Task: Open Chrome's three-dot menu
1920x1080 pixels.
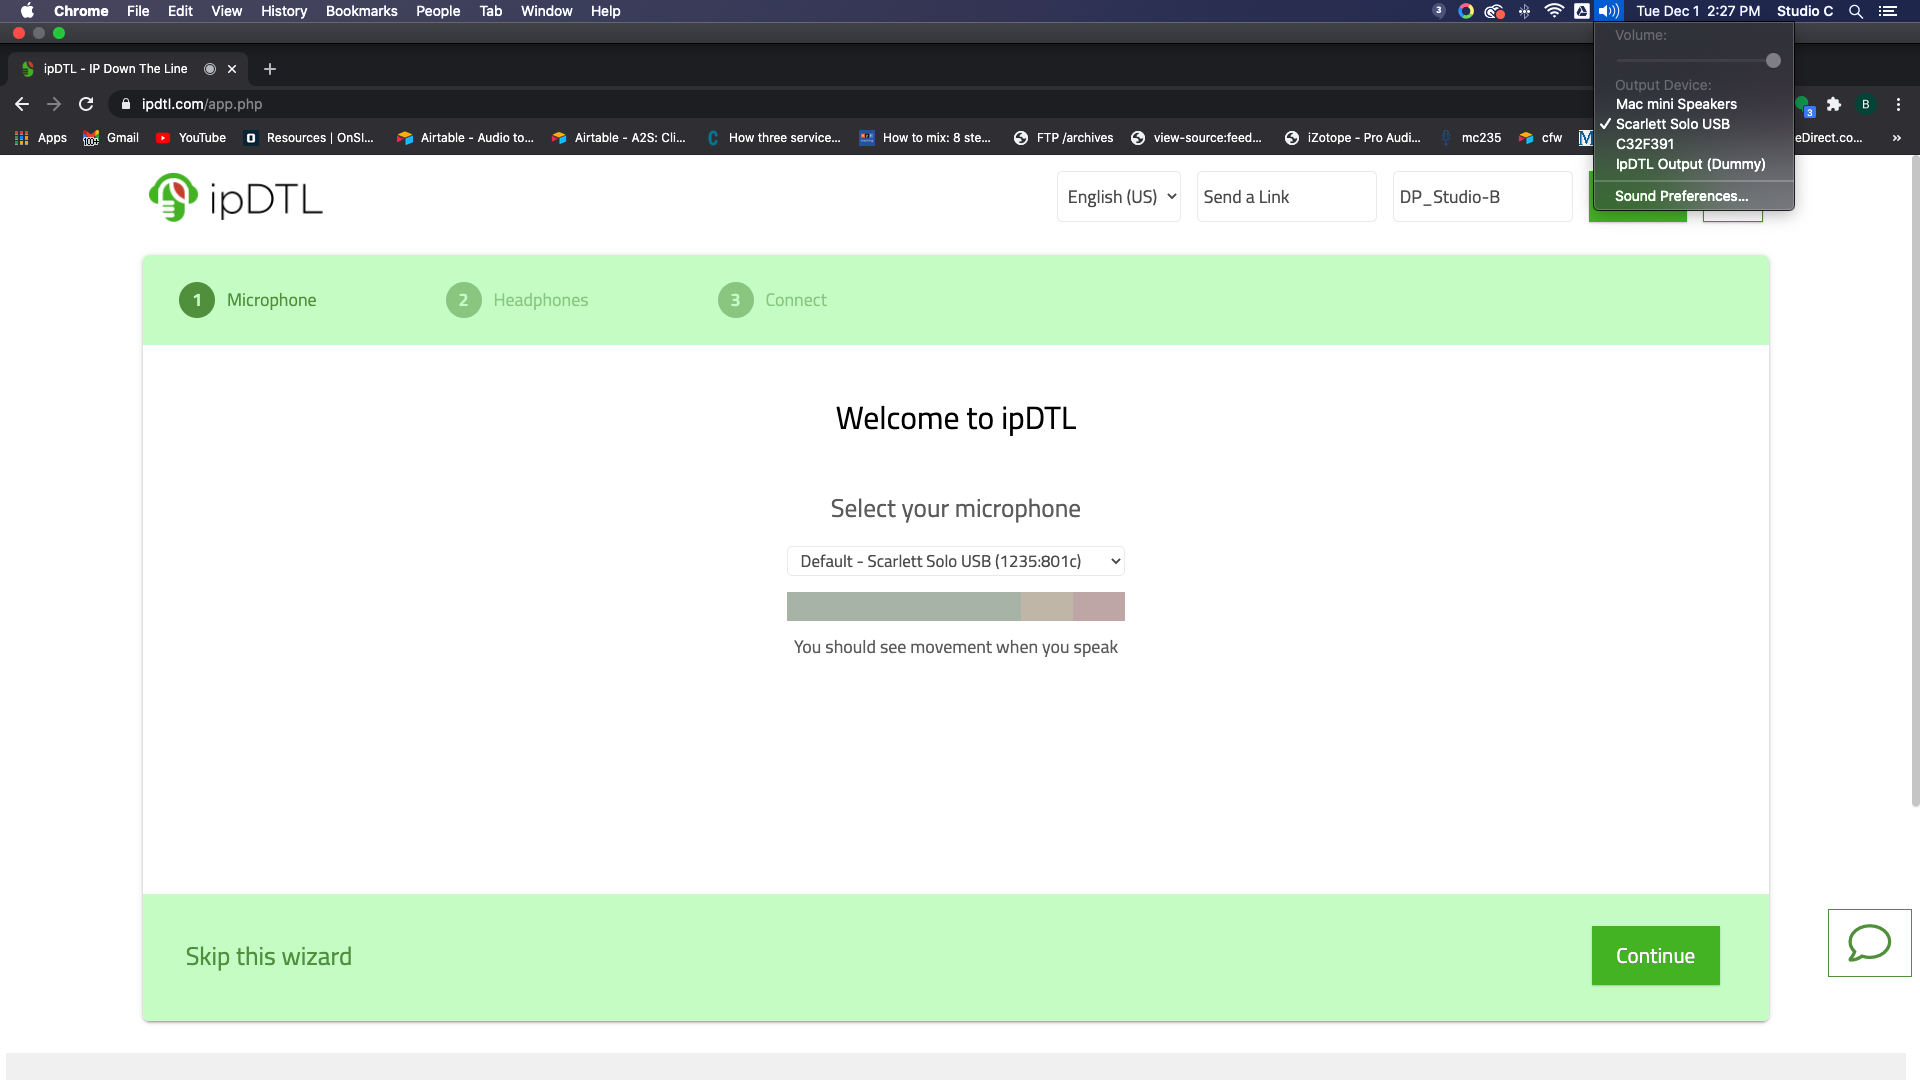Action: (x=1898, y=104)
